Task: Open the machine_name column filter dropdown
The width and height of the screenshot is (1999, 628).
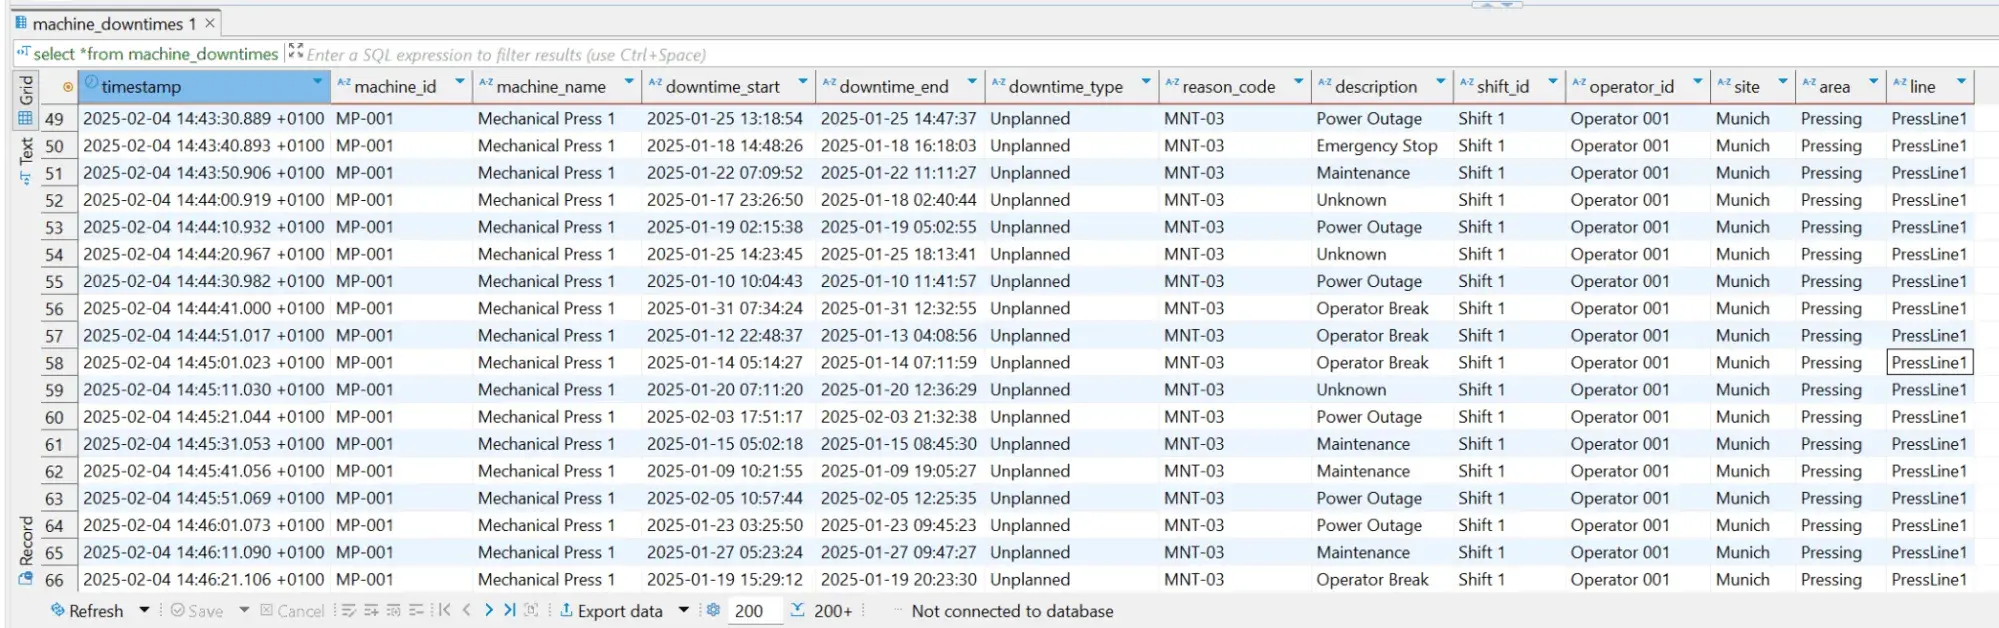Action: 629,82
